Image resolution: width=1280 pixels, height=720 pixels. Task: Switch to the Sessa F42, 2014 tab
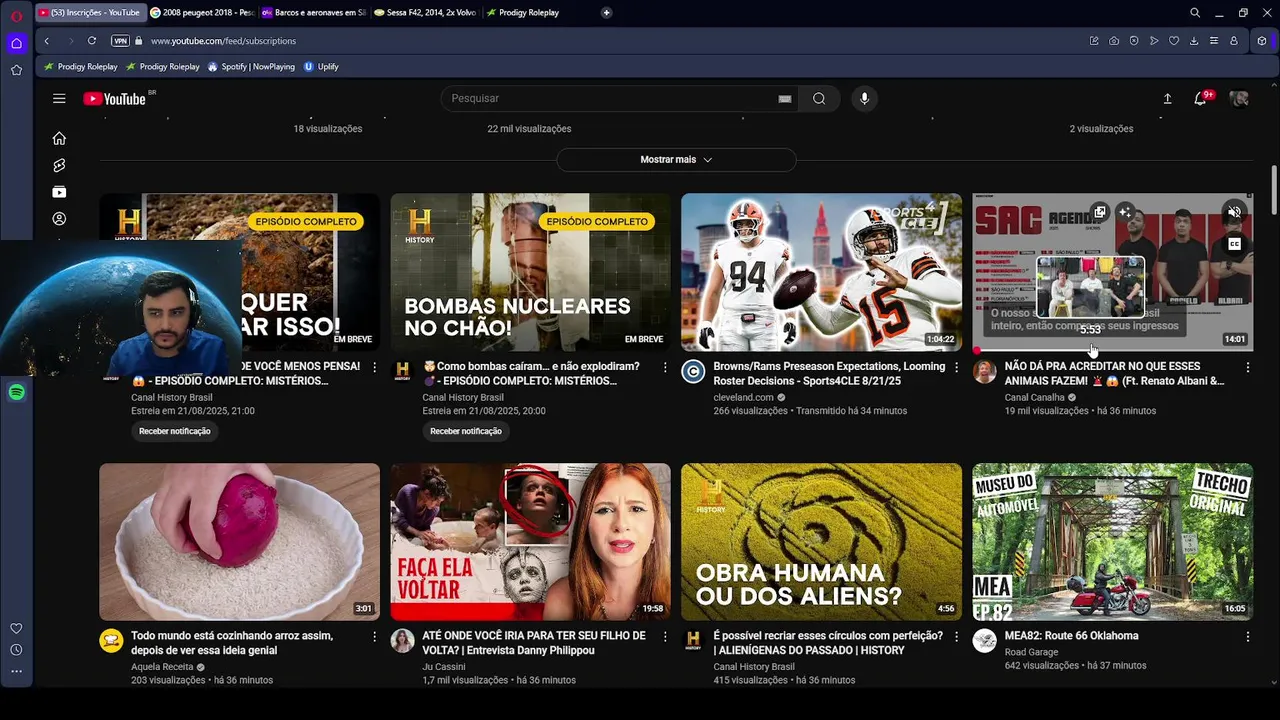(x=426, y=13)
